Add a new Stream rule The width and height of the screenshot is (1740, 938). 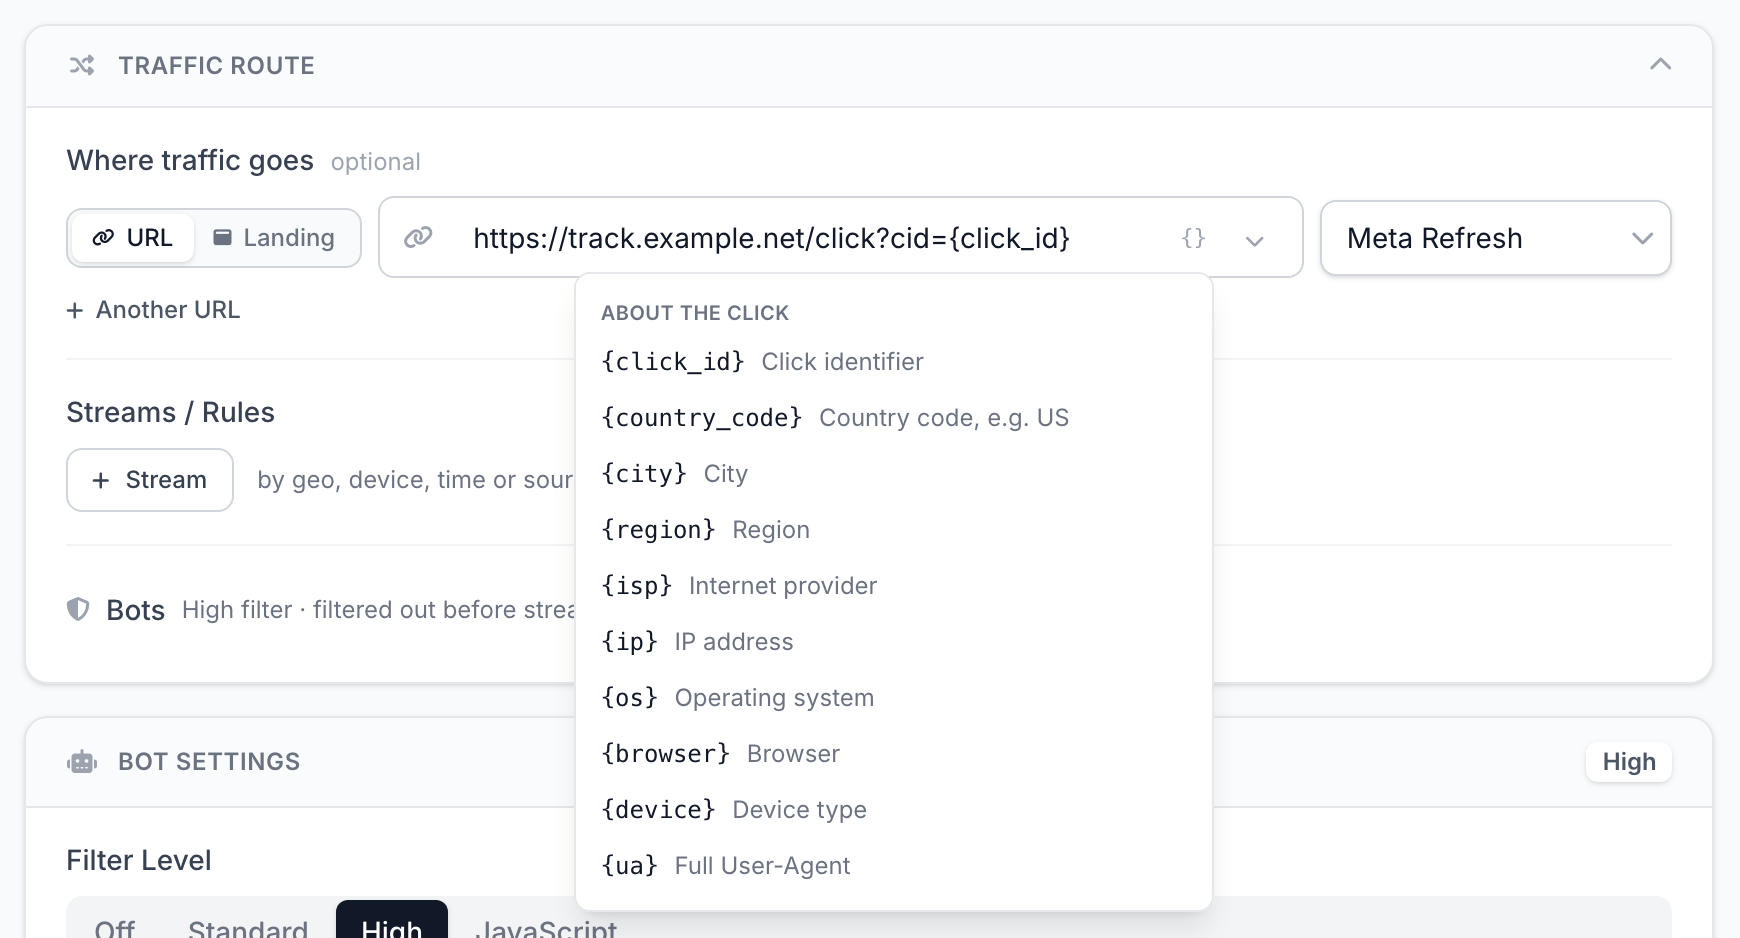click(150, 480)
